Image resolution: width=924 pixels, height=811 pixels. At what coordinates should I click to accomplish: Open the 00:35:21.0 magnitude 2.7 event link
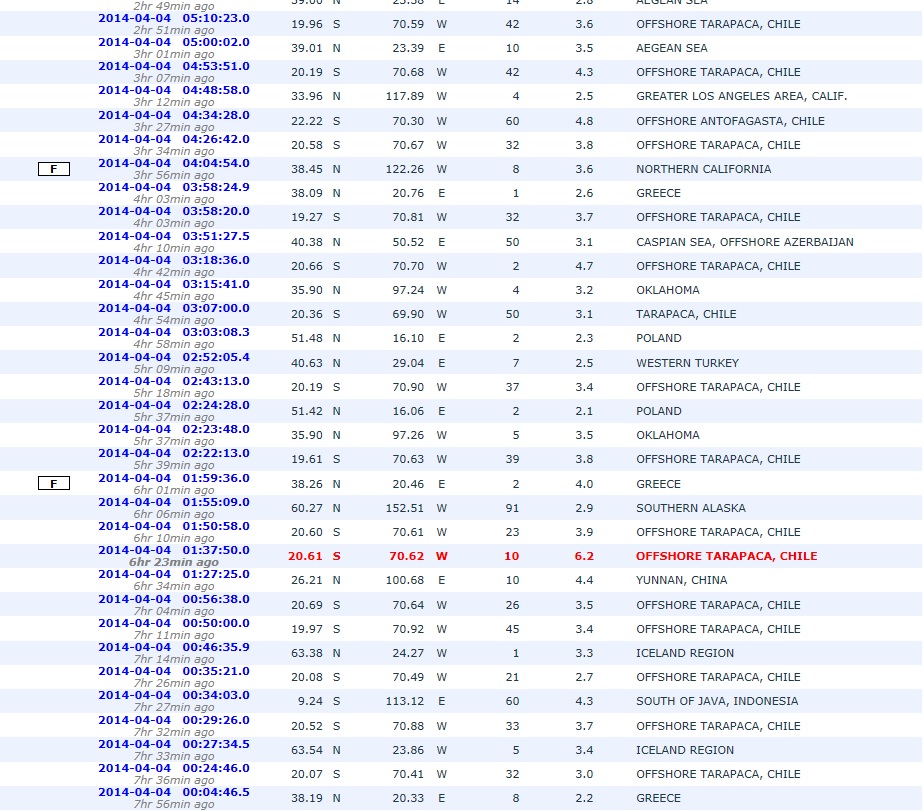(174, 671)
